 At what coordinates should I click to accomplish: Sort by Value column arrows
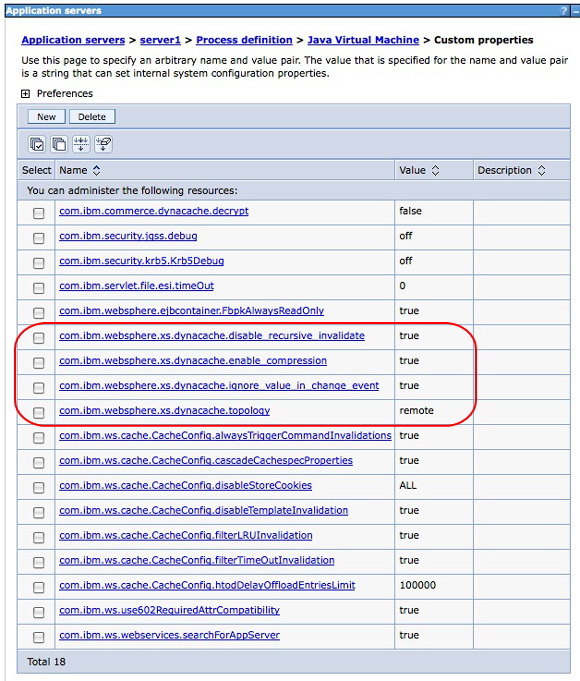coord(435,170)
